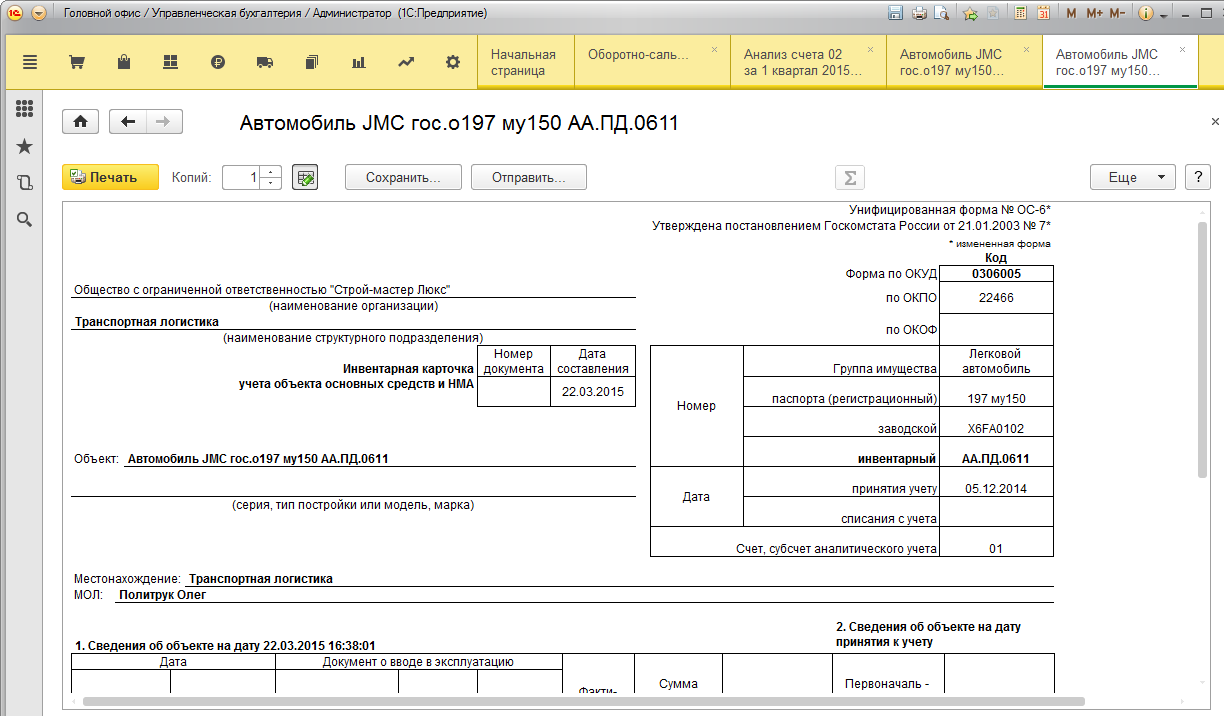Select the date cell 22.03.2015
1224x716 pixels.
(593, 392)
